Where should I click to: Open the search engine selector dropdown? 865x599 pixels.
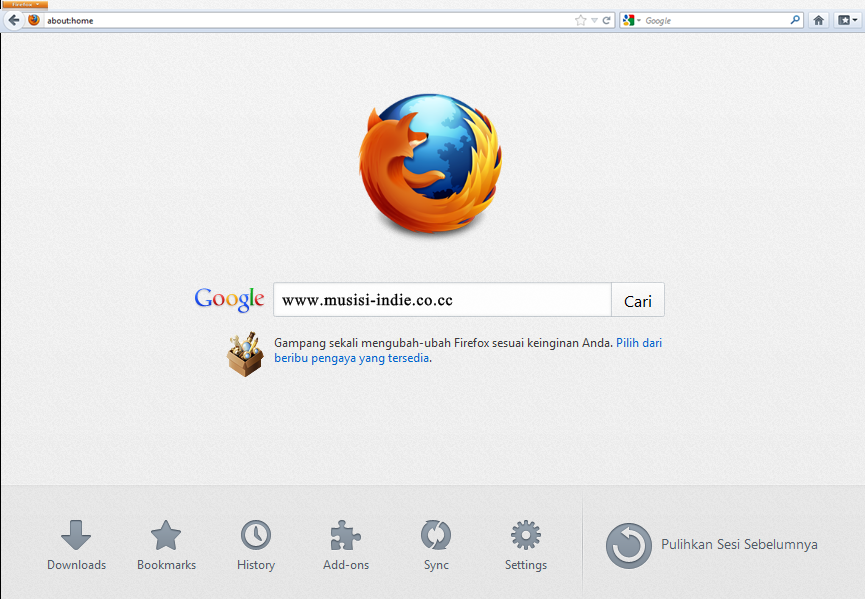click(631, 20)
